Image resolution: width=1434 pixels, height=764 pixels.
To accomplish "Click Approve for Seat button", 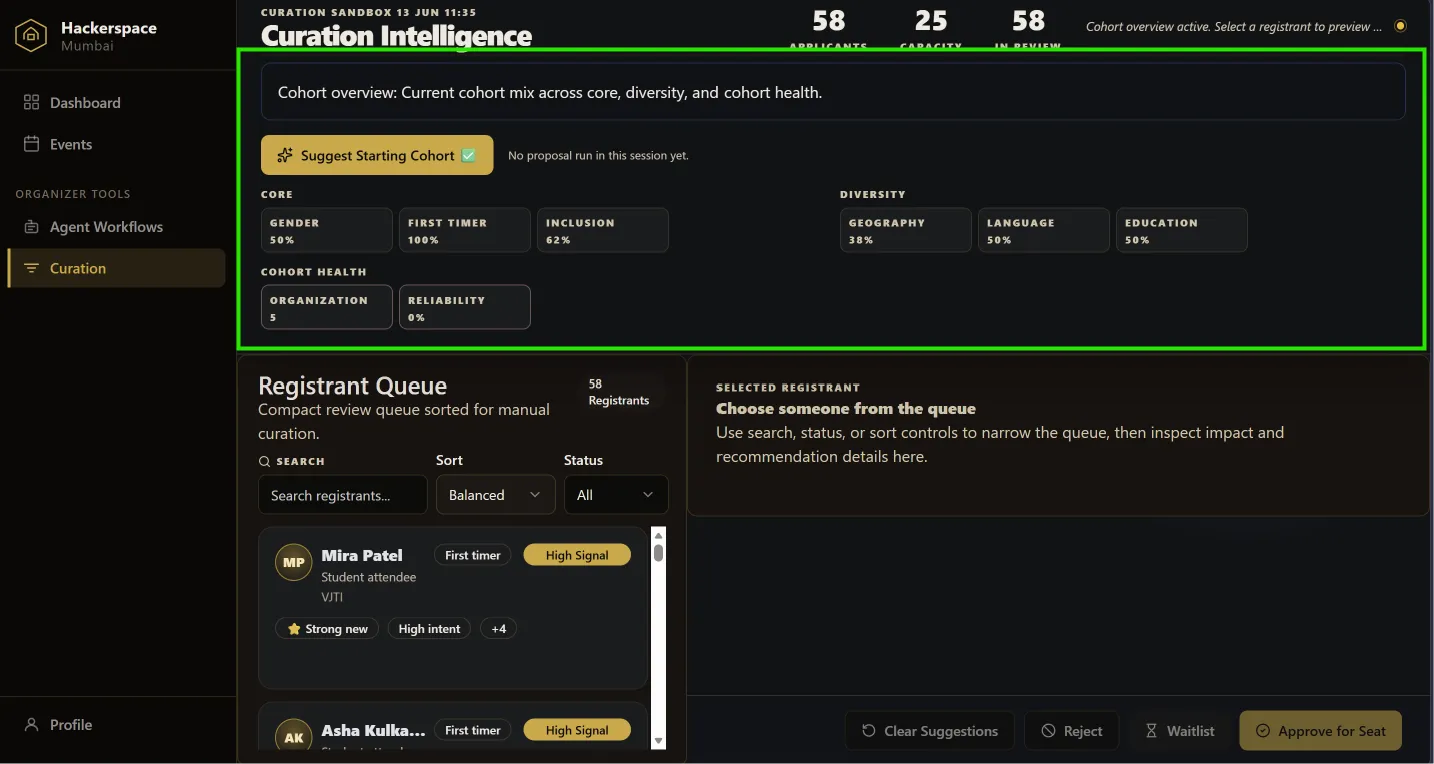I will (x=1321, y=731).
